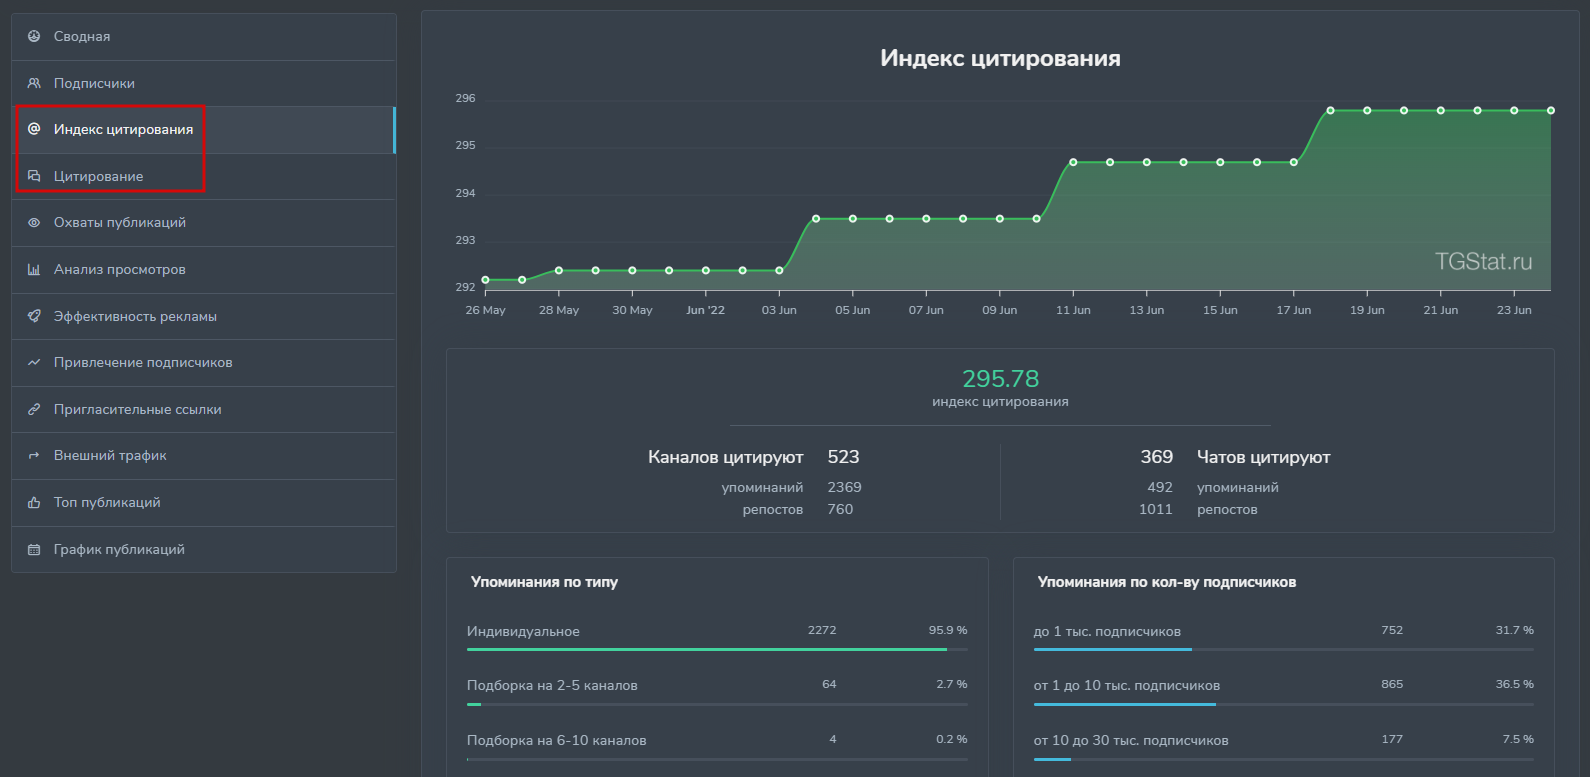
Task: Click the Подборка на 2-5 каналов row
Action: [717, 685]
